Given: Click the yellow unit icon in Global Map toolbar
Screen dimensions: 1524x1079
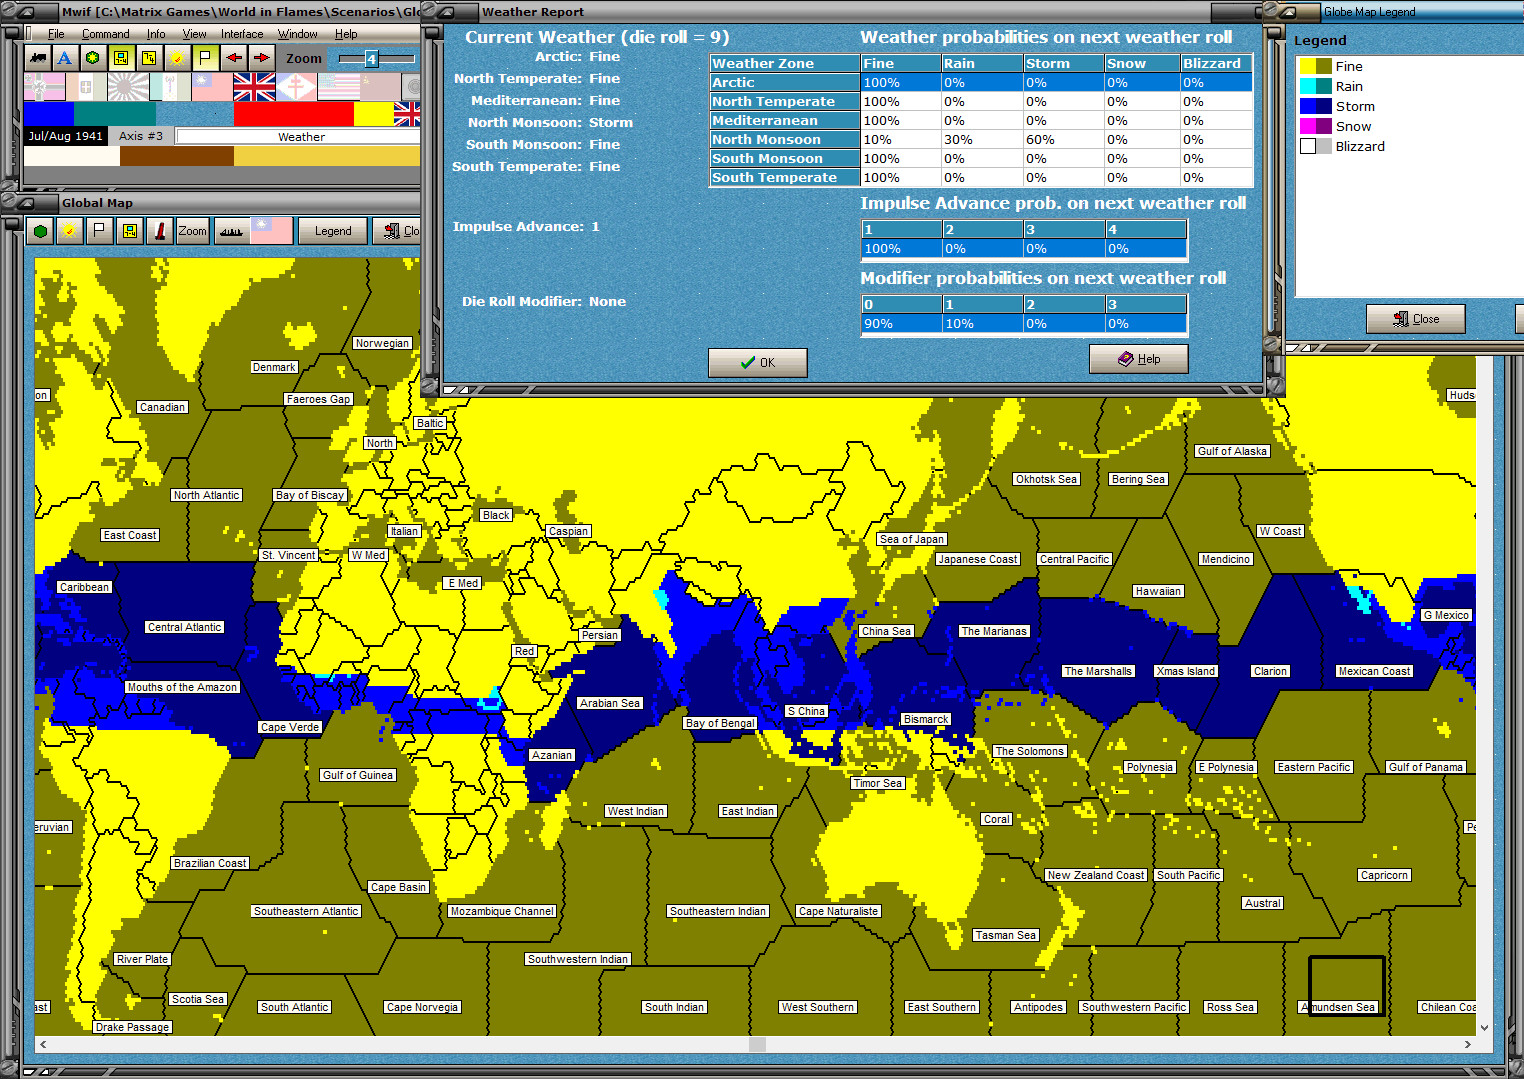Looking at the screenshot, I should 130,231.
